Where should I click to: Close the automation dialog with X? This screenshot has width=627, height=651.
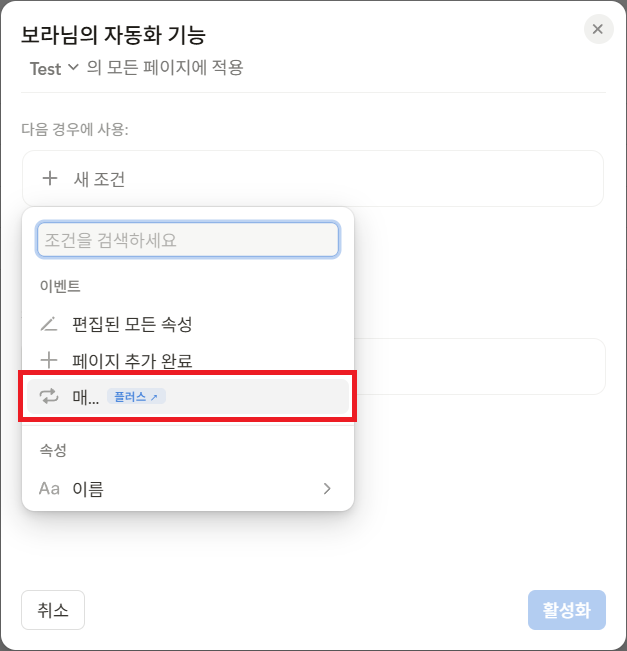coord(598,29)
